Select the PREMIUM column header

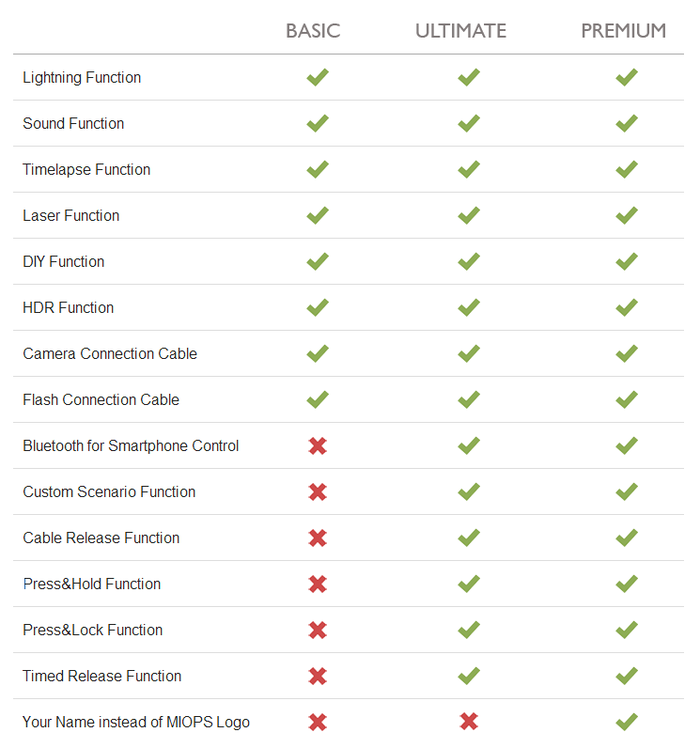(x=623, y=31)
